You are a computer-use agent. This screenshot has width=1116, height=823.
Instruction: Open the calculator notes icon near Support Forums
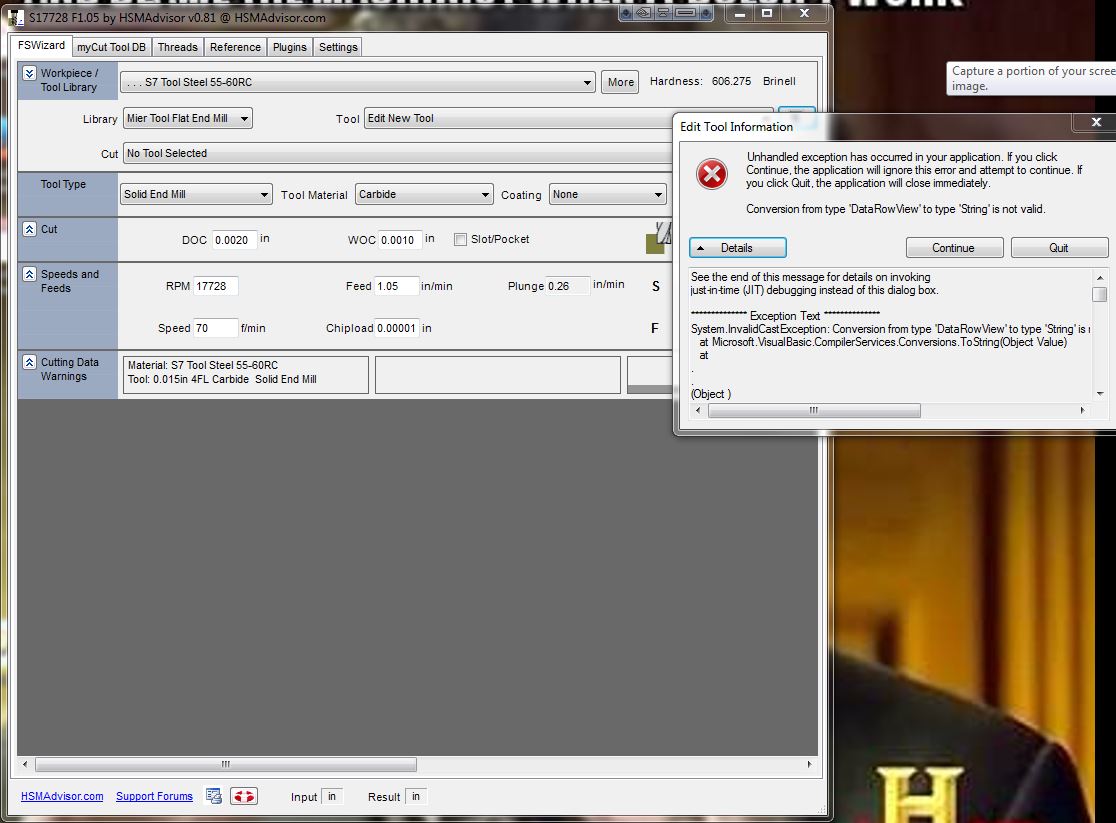213,796
